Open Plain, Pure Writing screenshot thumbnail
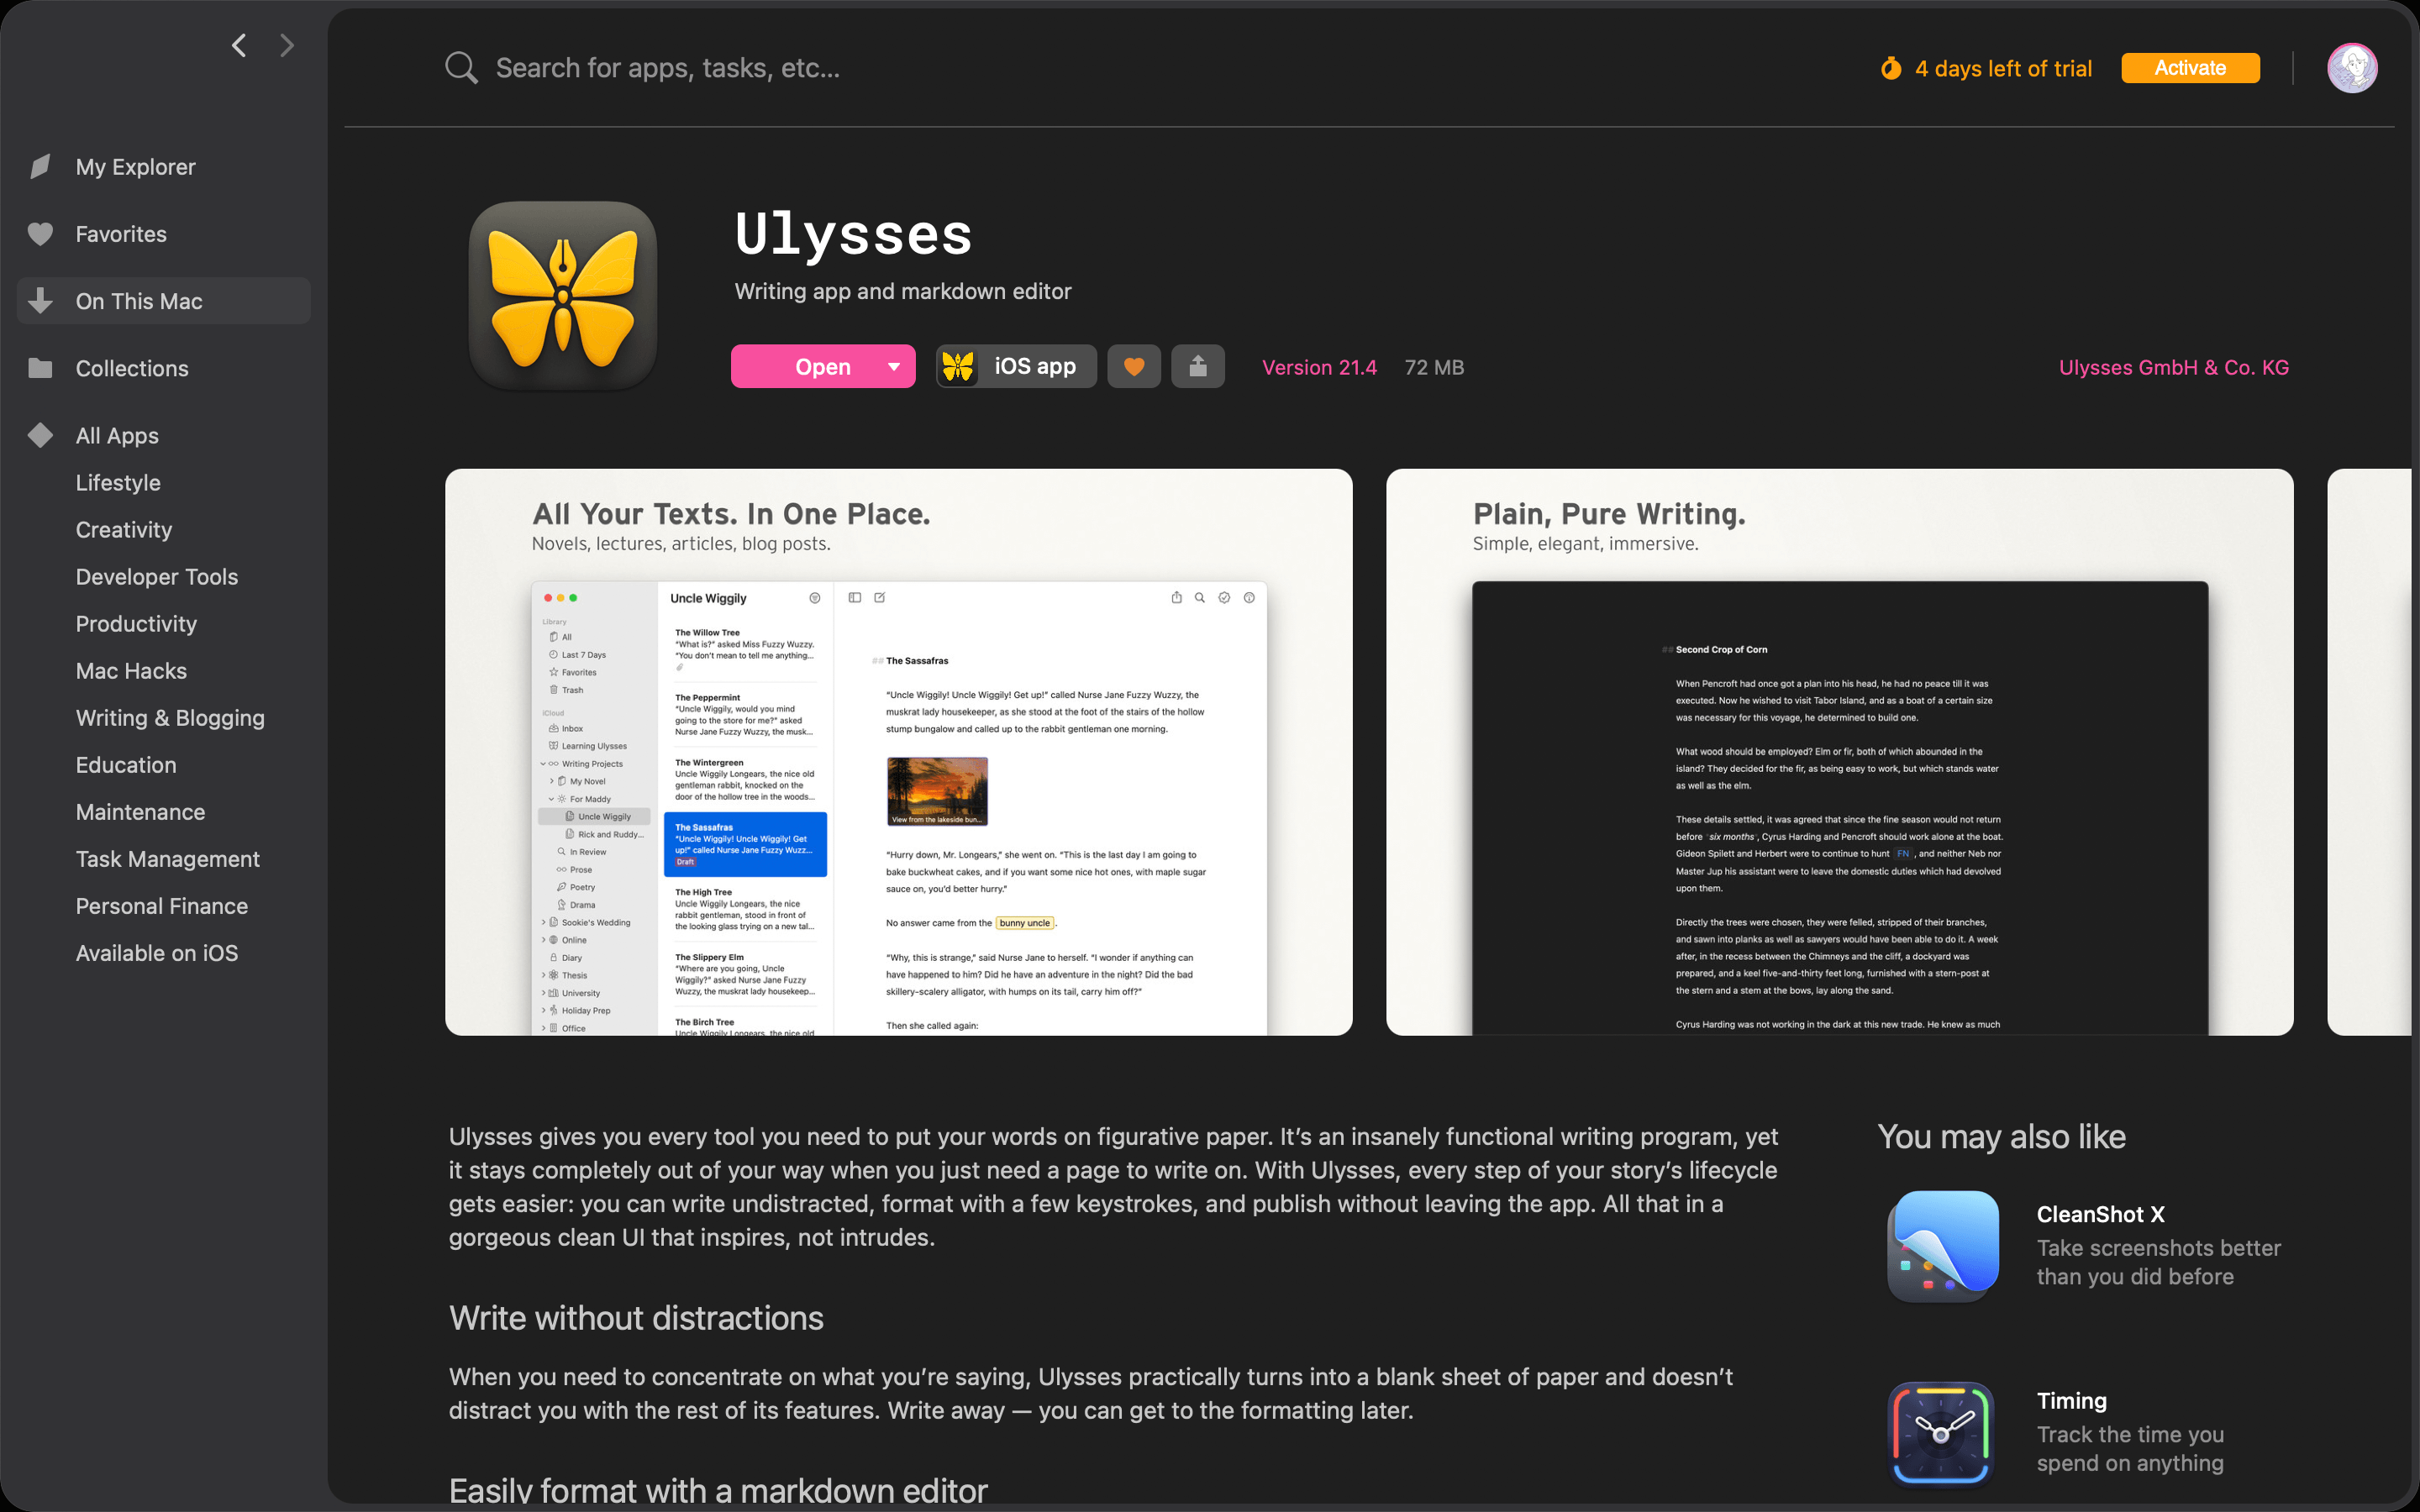This screenshot has height=1512, width=2420. click(1839, 752)
